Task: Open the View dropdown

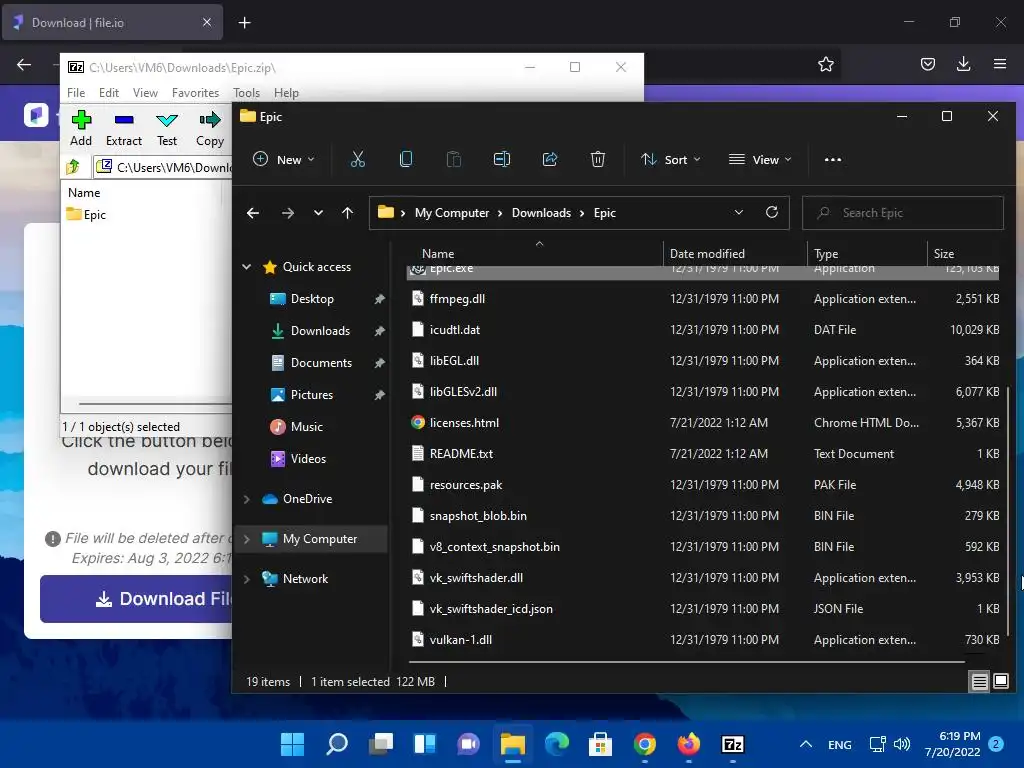Action: (x=760, y=159)
